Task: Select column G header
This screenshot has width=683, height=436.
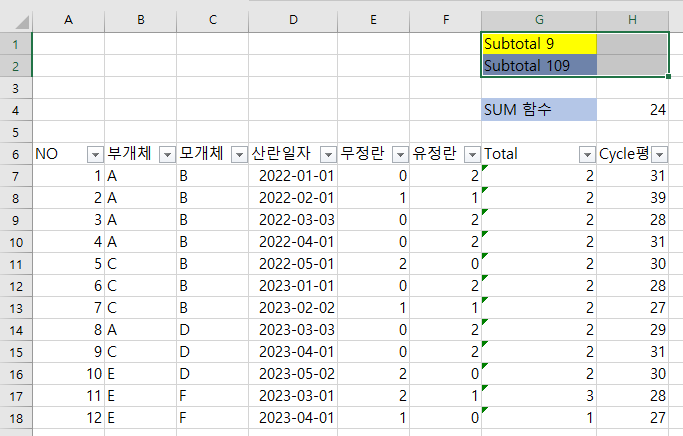Action: click(539, 20)
